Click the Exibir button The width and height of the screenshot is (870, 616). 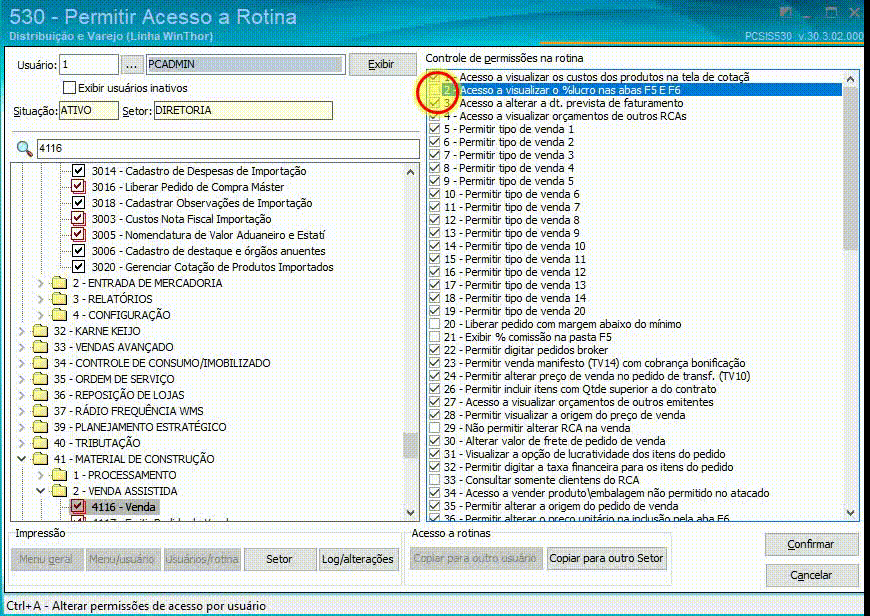click(x=382, y=64)
